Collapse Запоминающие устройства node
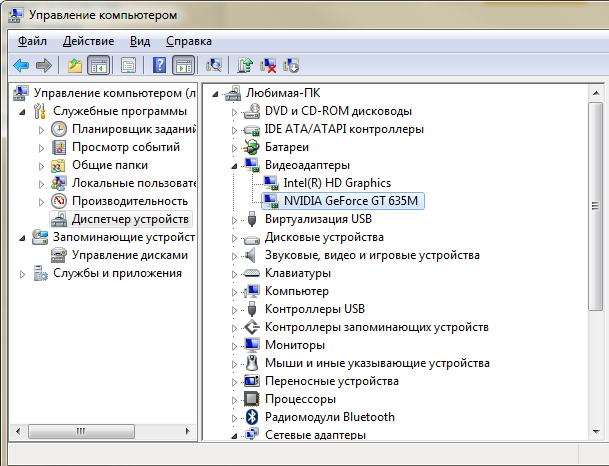This screenshot has width=609, height=466. tap(23, 238)
